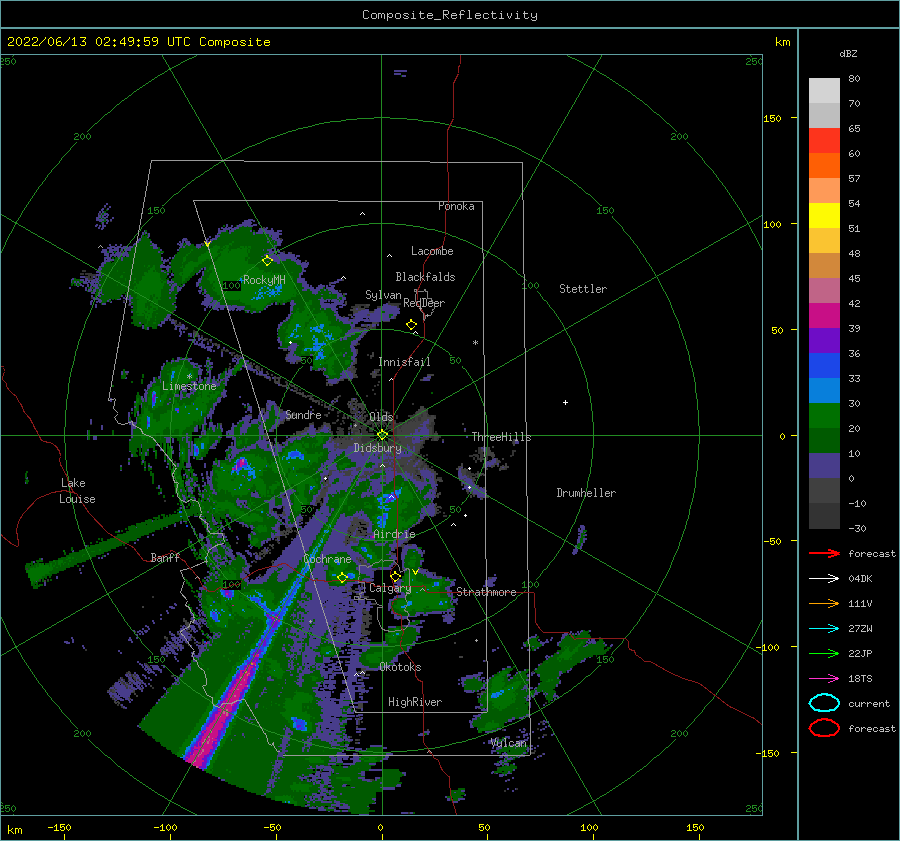Click the Sylvan label on the map
Screen dimensions: 900x841
(x=383, y=295)
